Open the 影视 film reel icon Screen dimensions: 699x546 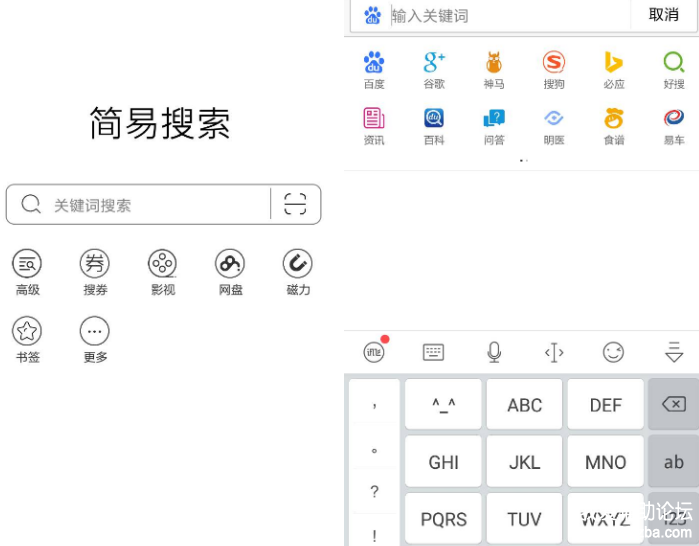pyautogui.click(x=162, y=263)
